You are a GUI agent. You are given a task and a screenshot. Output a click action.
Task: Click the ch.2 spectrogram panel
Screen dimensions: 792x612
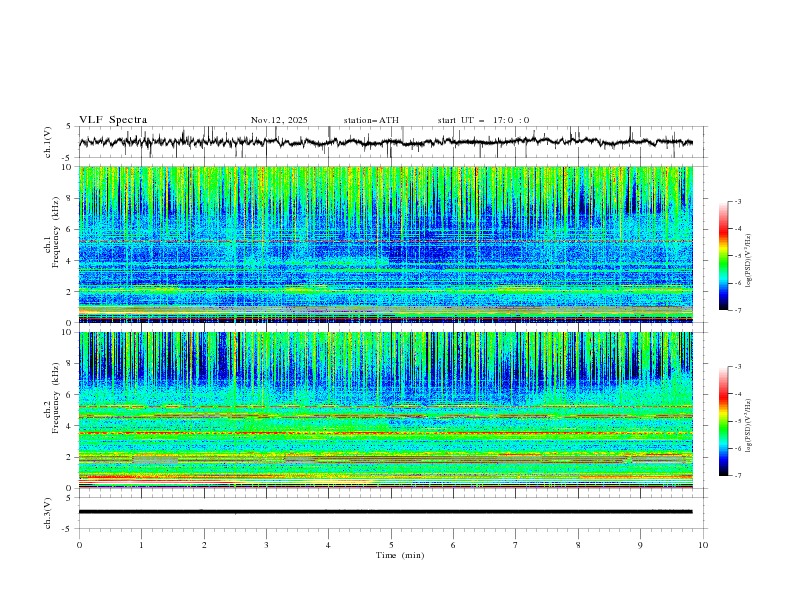click(x=385, y=410)
